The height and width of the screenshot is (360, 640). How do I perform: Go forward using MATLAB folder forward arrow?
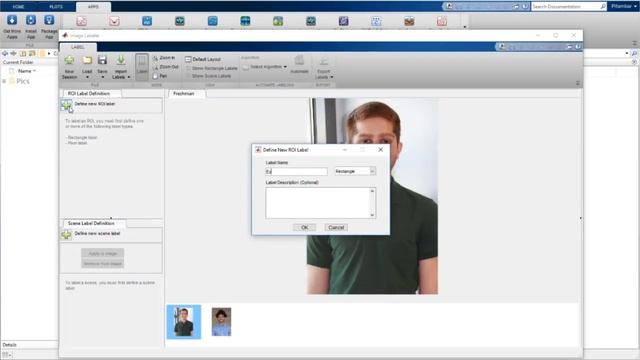point(13,53)
